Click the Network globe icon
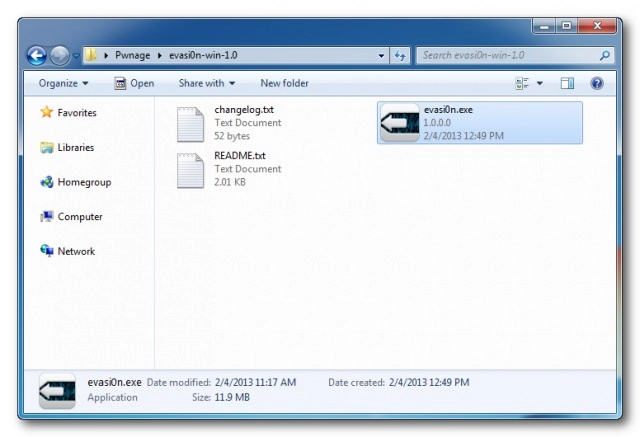The image size is (640, 437). coord(47,251)
